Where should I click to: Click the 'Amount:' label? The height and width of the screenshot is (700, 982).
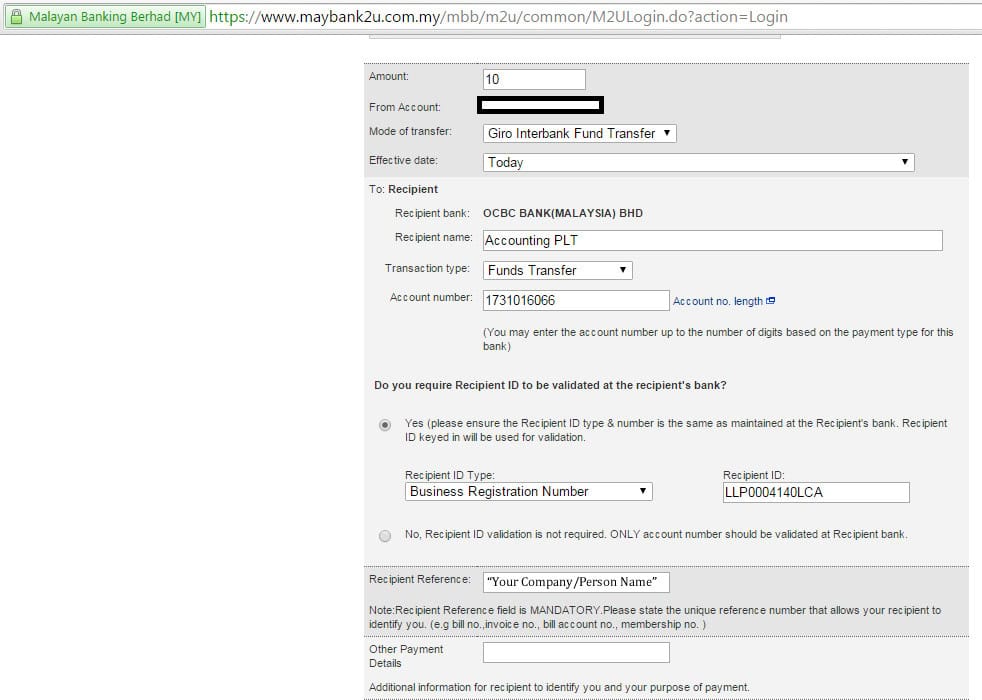point(389,76)
